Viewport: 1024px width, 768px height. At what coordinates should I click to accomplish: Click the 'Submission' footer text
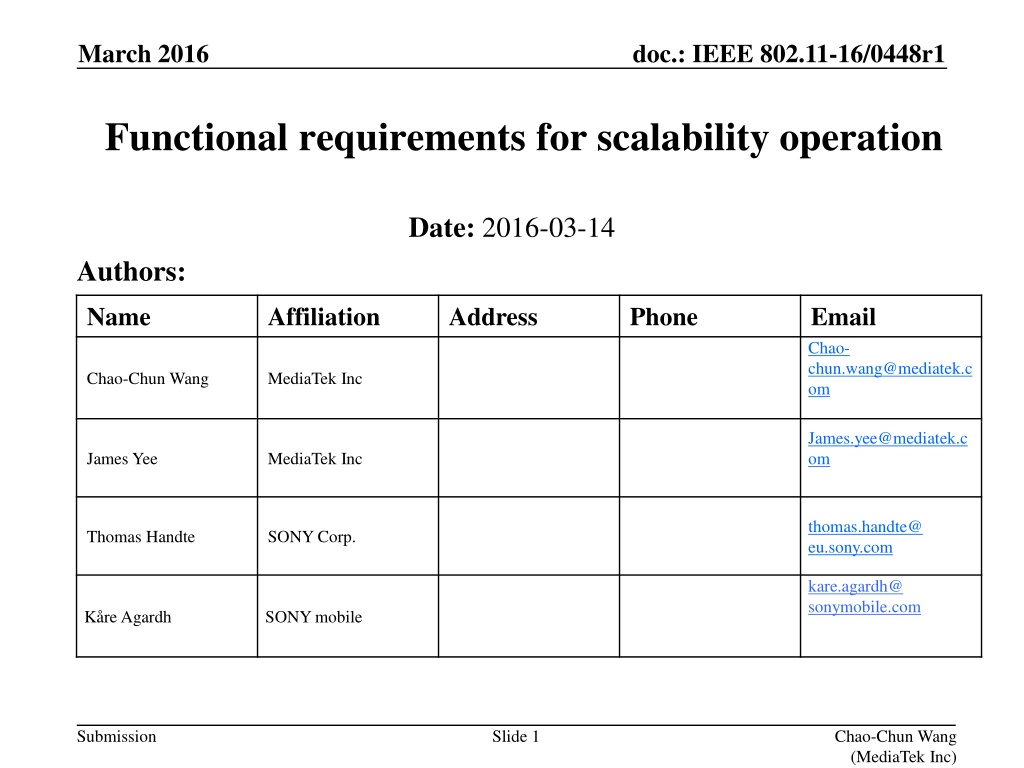pyautogui.click(x=117, y=737)
